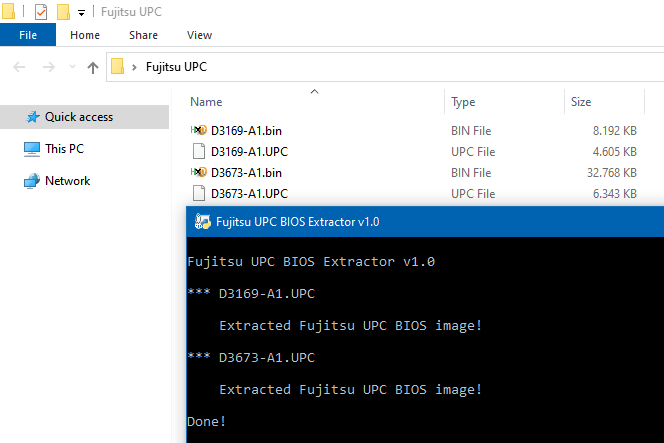Switch to the View ribbon tab

199,35
